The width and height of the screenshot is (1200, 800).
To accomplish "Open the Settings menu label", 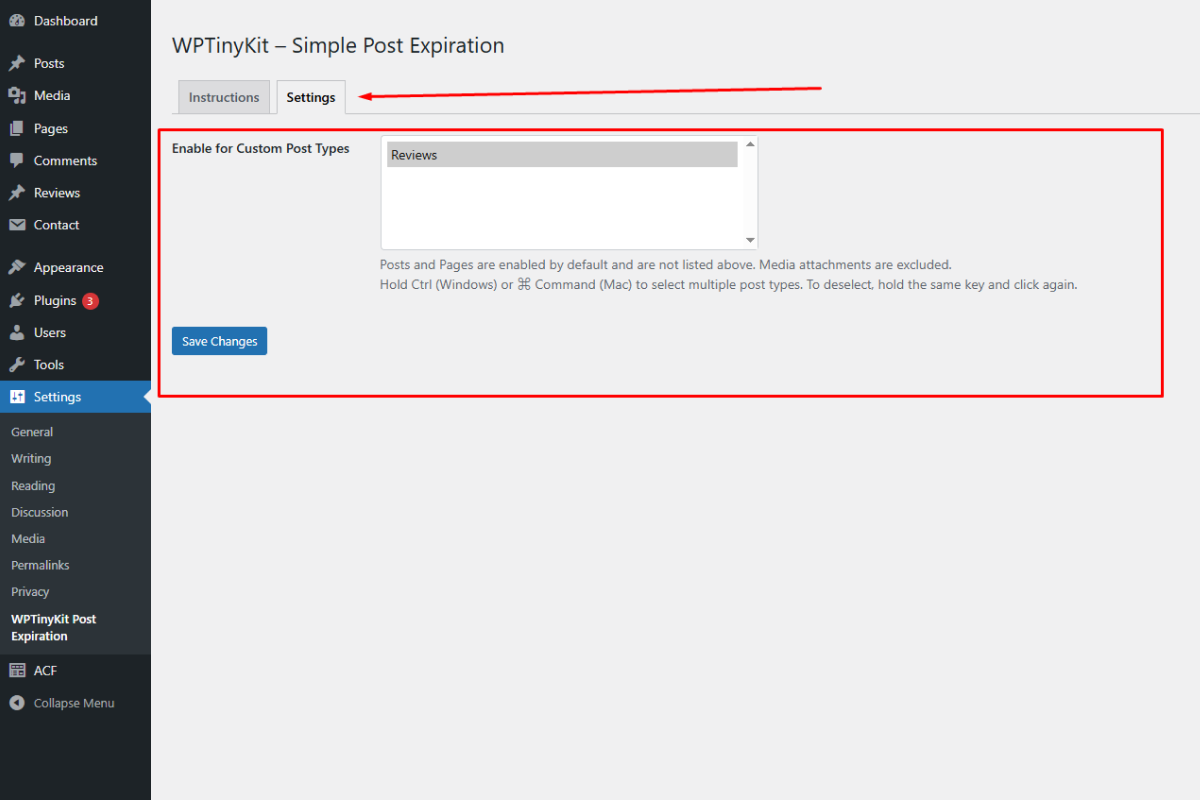I will (57, 397).
